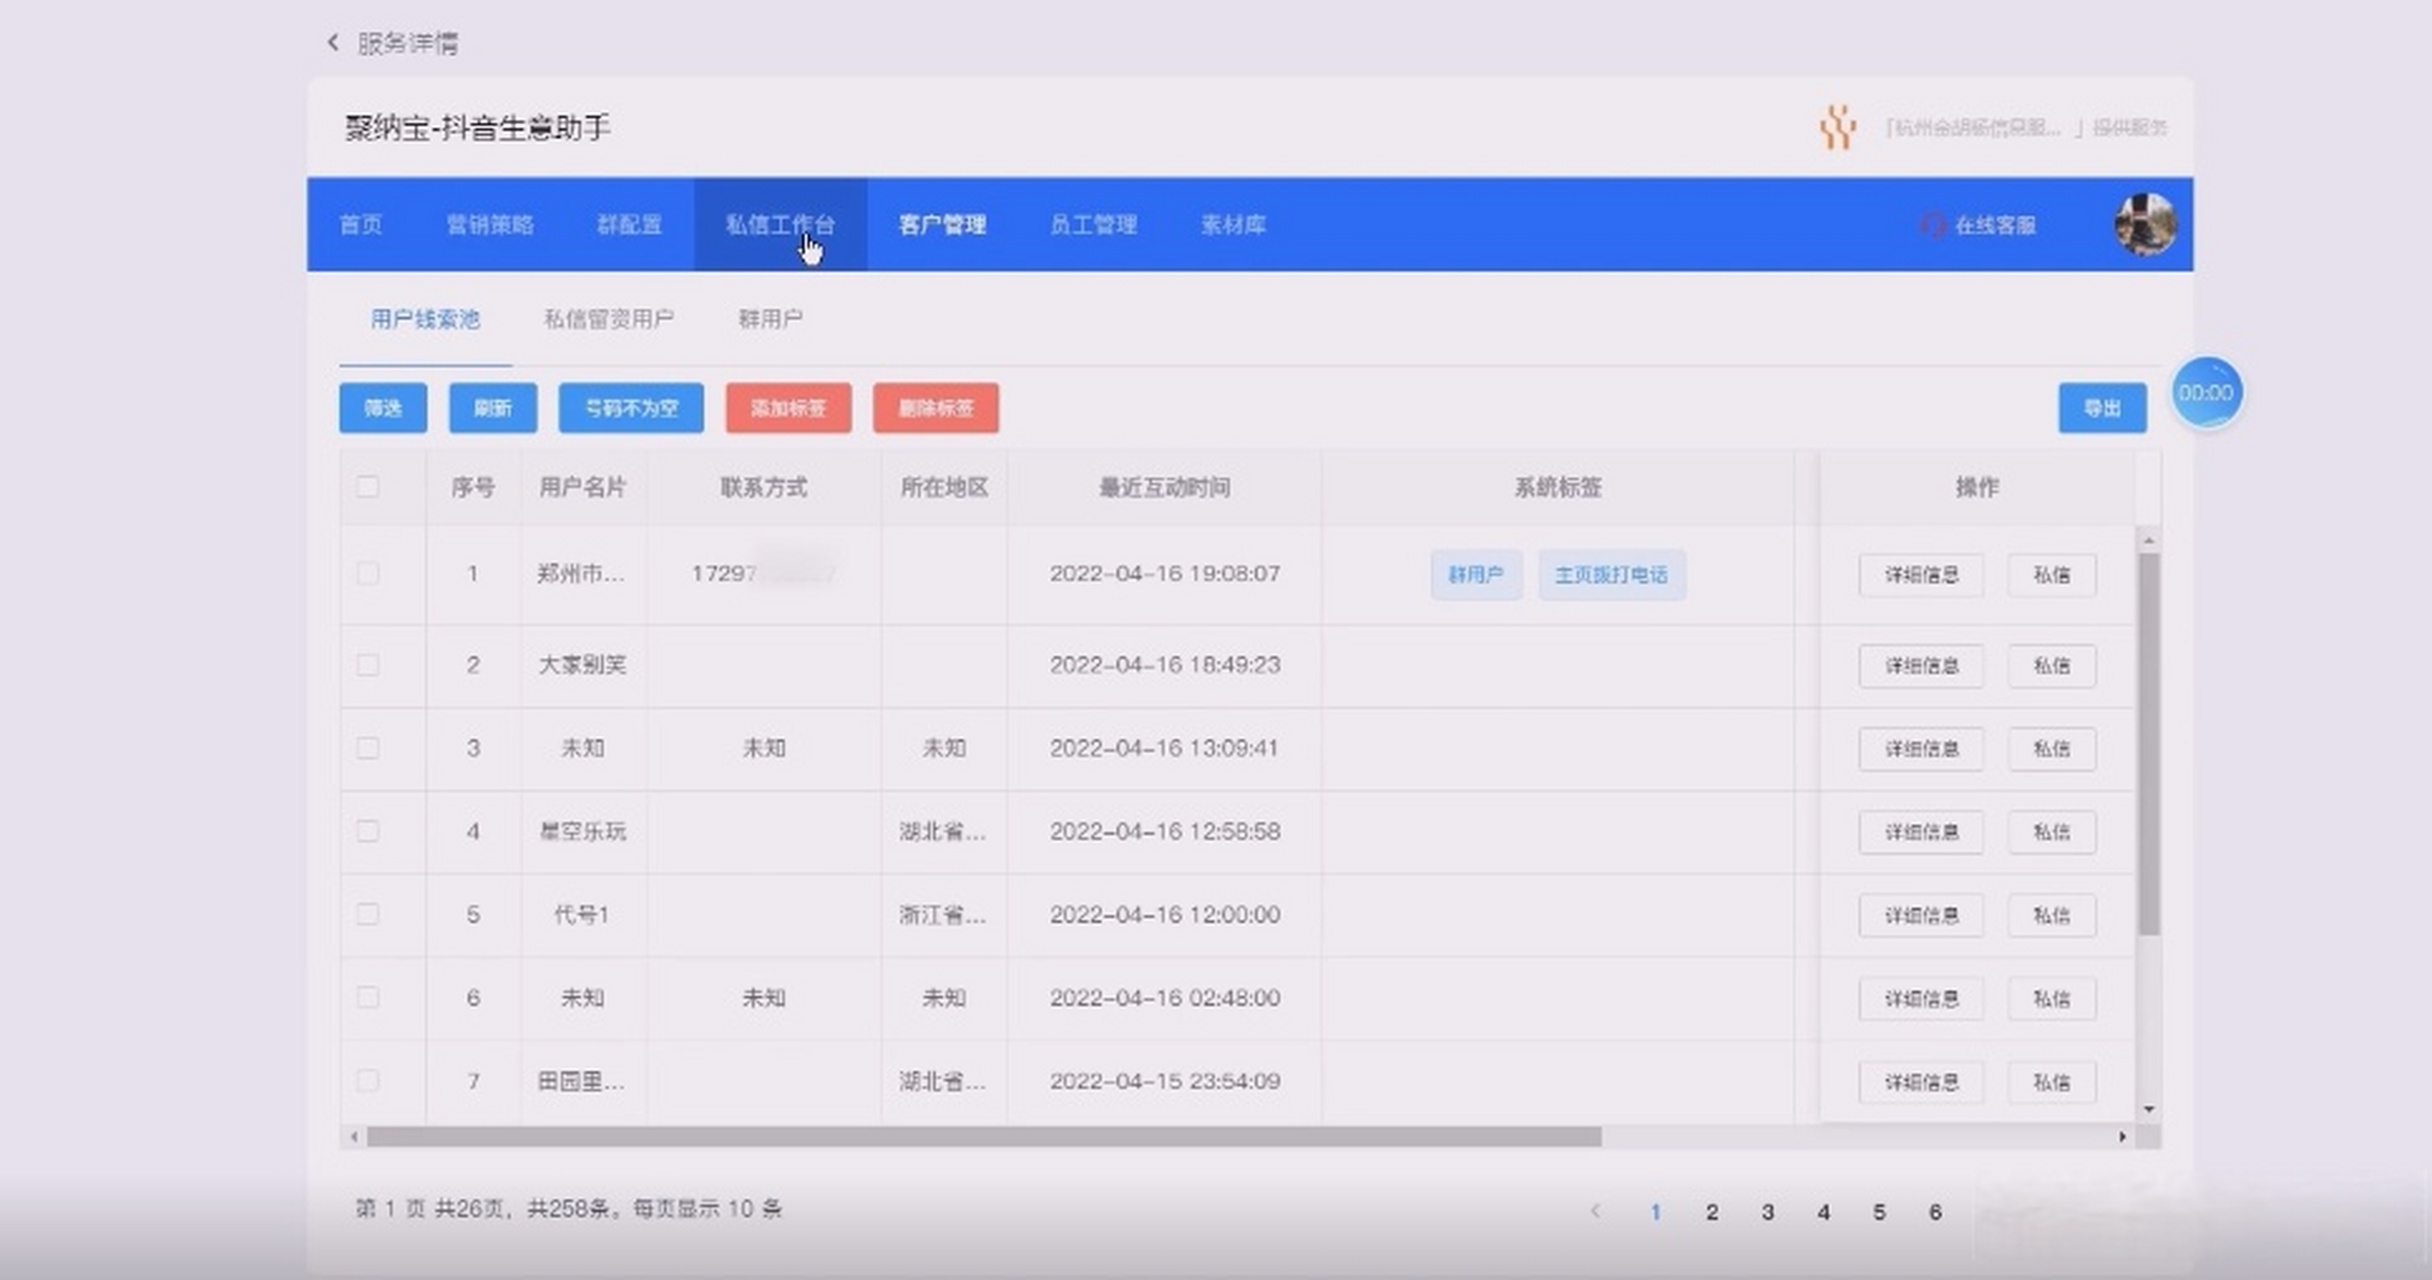Check the checkbox for row 1 郑州市
2432x1280 pixels.
tap(369, 574)
